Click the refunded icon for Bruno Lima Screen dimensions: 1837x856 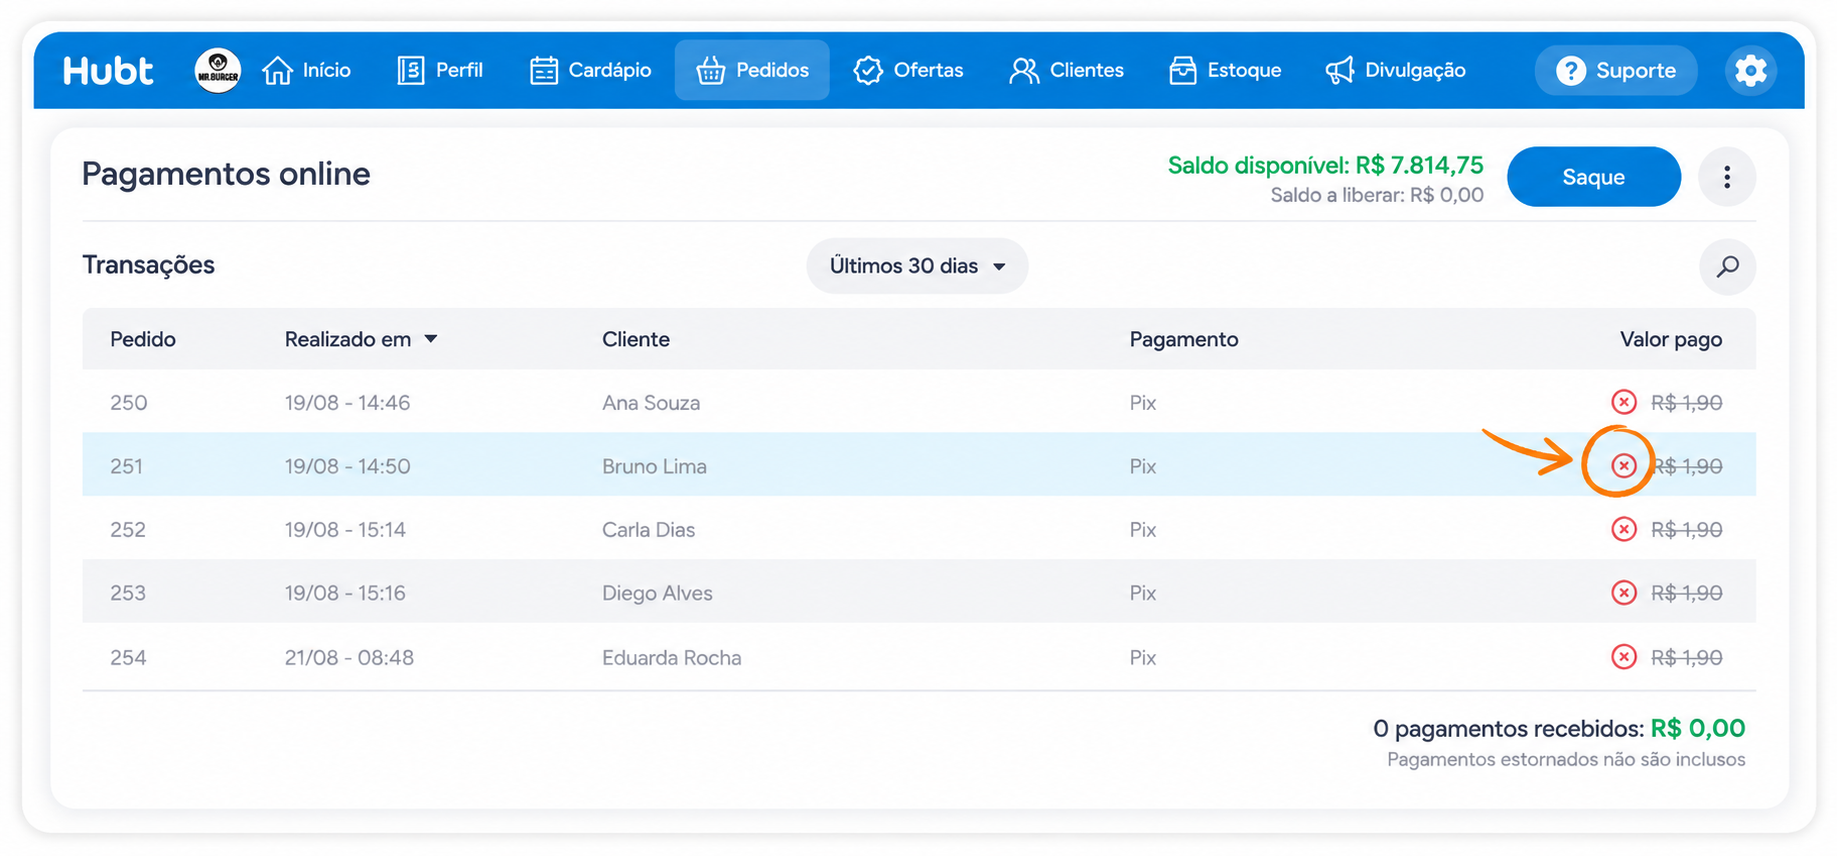tap(1624, 466)
